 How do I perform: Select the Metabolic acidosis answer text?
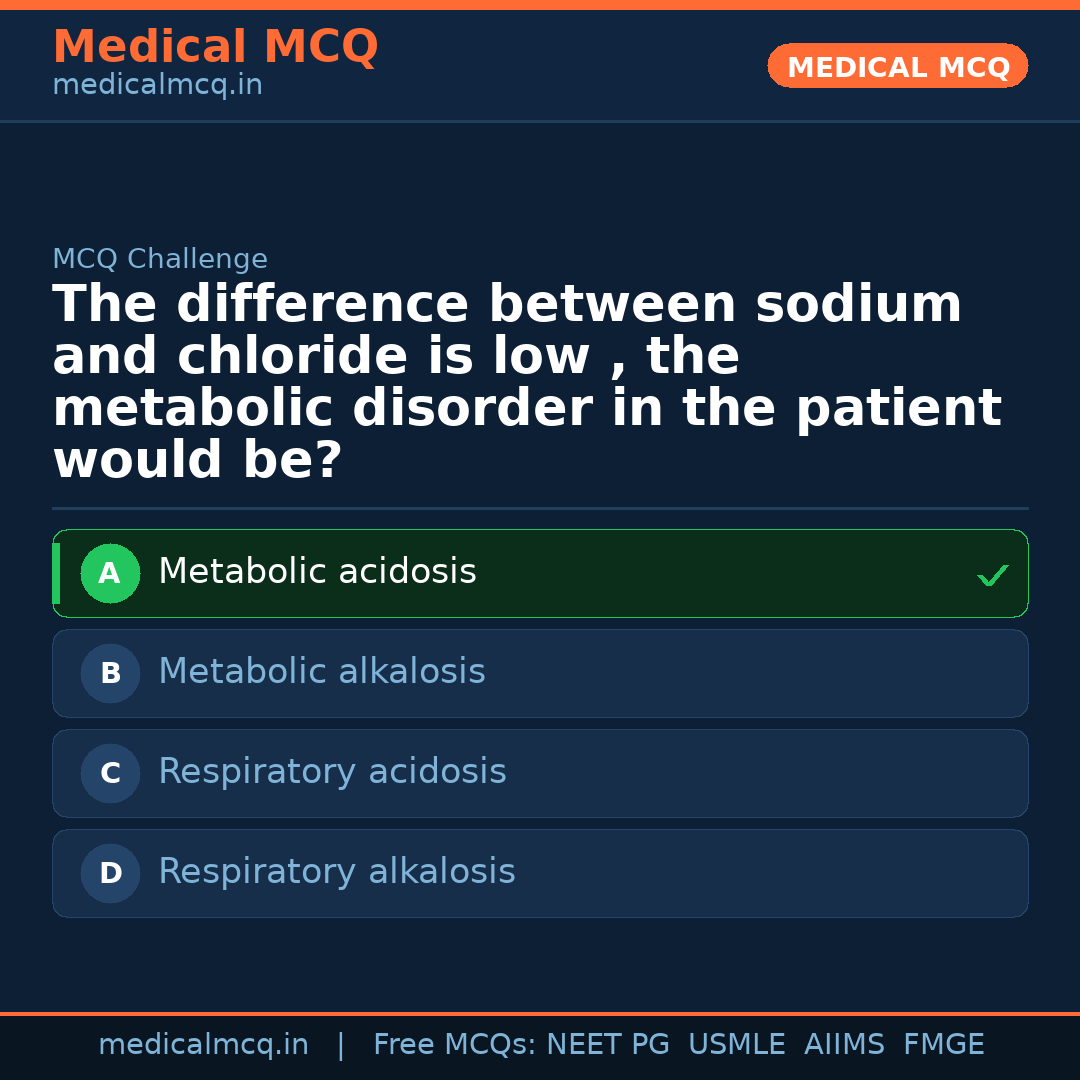[x=317, y=572]
